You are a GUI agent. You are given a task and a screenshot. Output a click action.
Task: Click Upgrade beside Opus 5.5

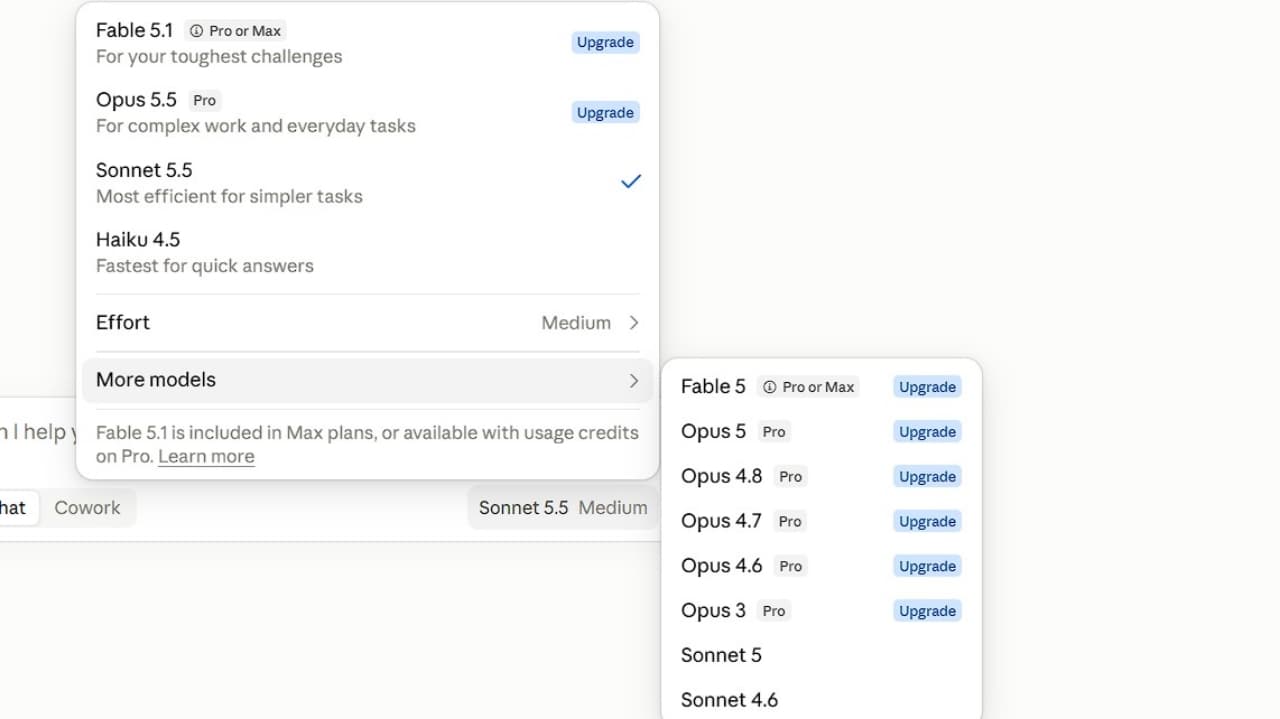coord(605,112)
